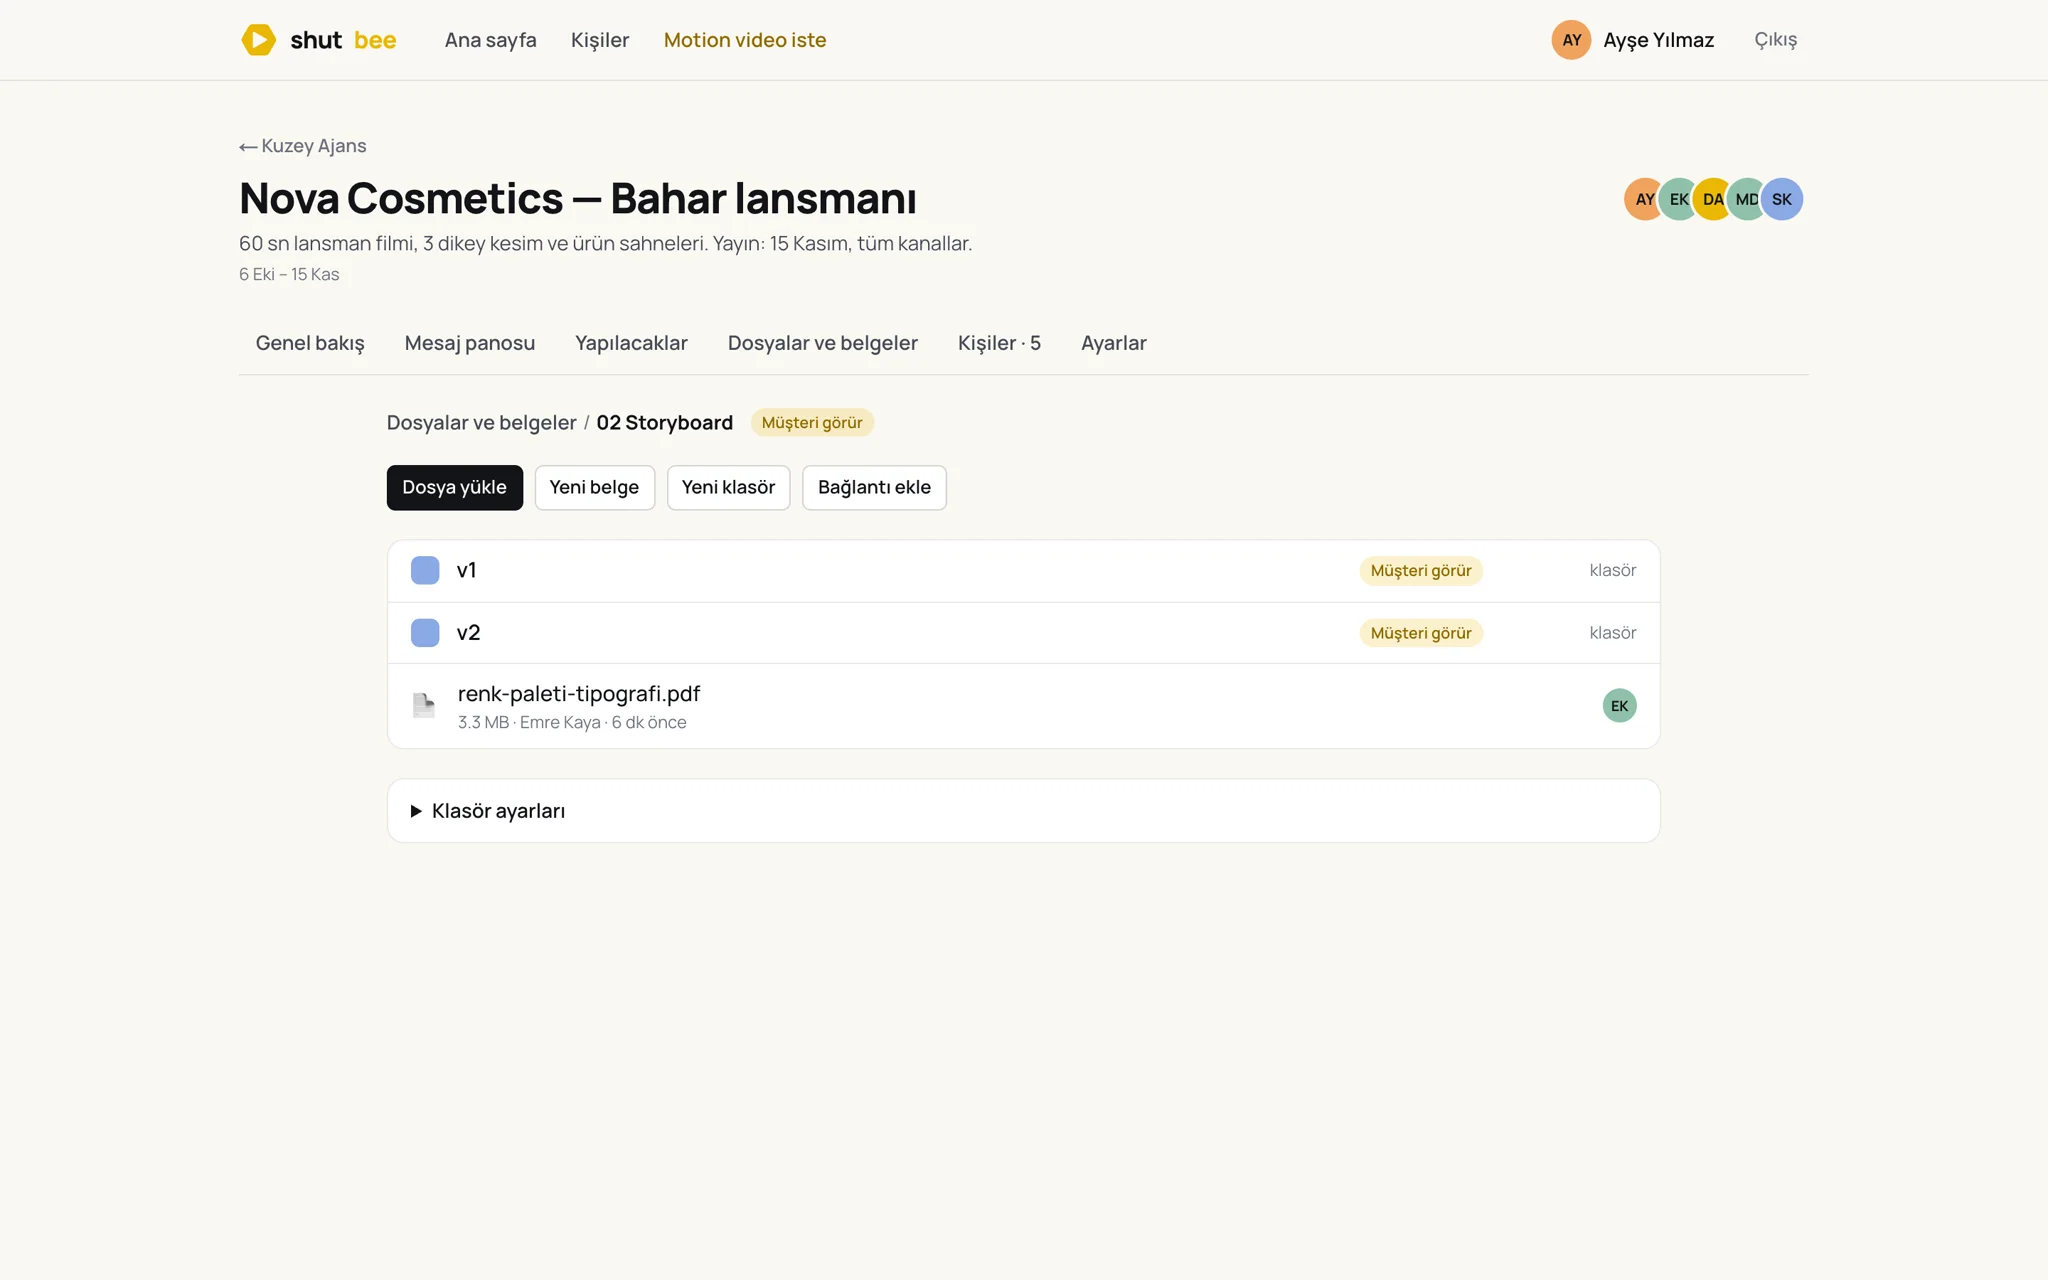Click the Yeni klasör button
This screenshot has width=2048, height=1280.
(728, 487)
